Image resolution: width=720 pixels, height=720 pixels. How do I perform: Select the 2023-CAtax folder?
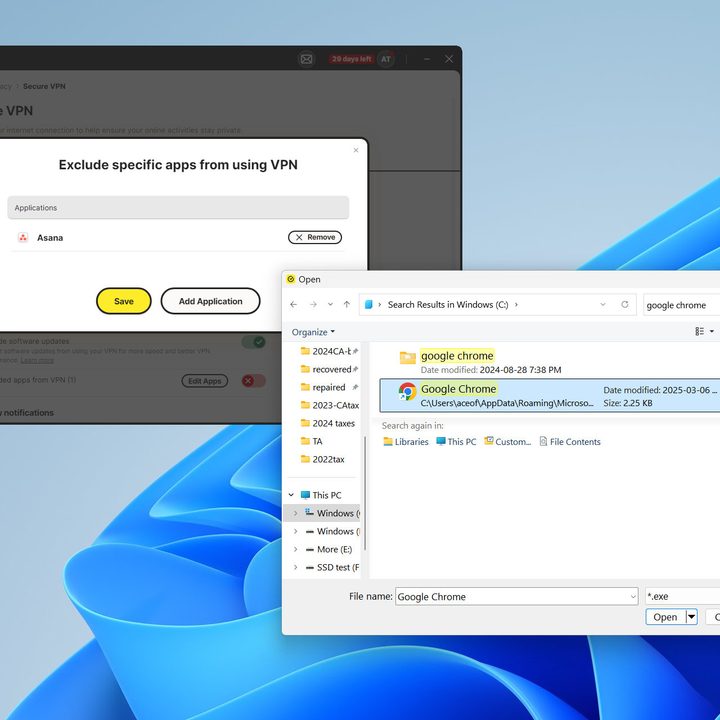(329, 405)
